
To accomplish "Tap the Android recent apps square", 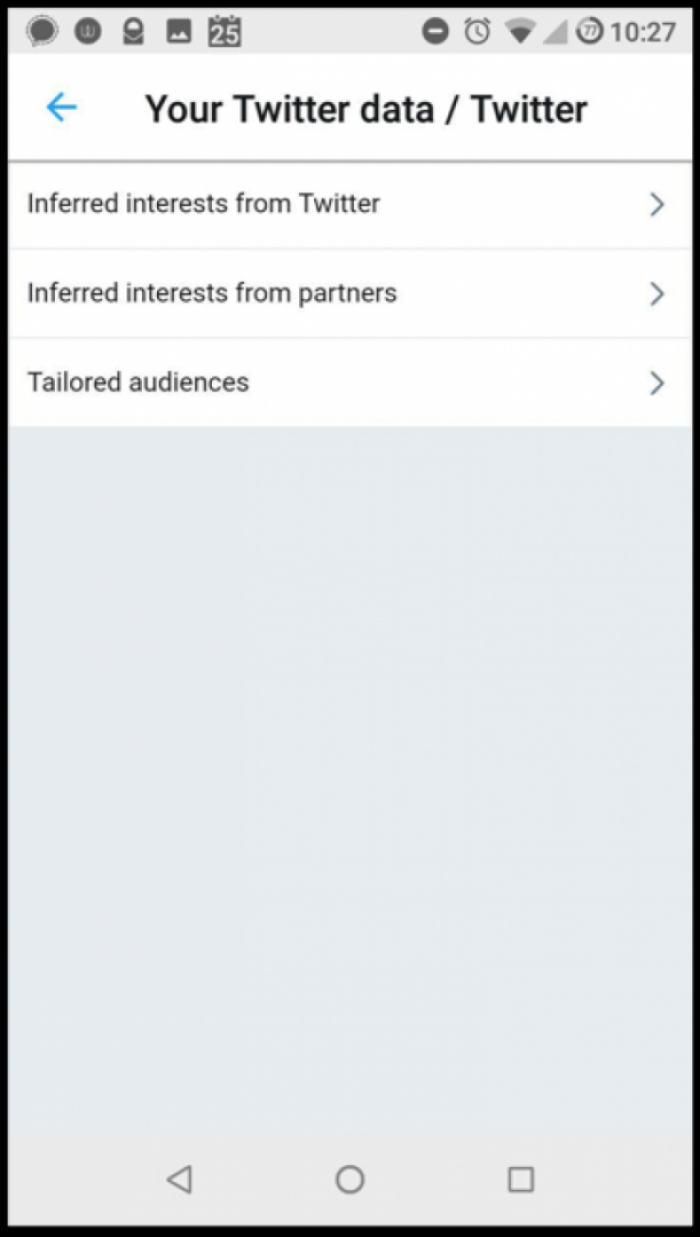I will pyautogui.click(x=521, y=1179).
